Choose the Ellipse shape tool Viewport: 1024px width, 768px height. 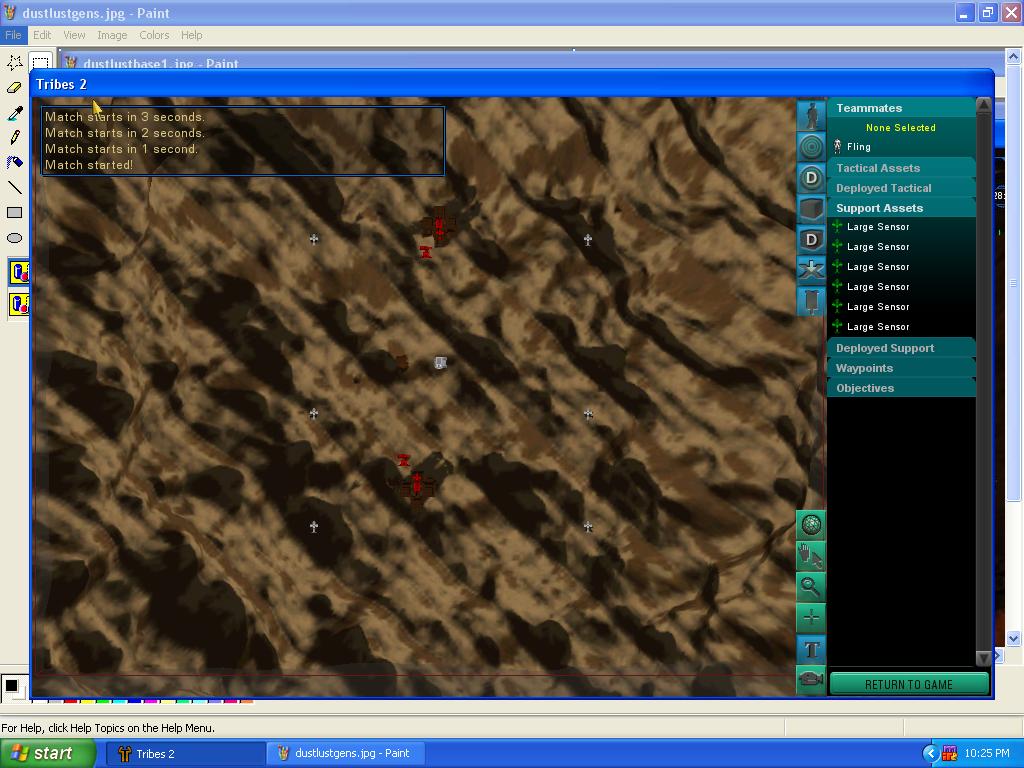14,238
